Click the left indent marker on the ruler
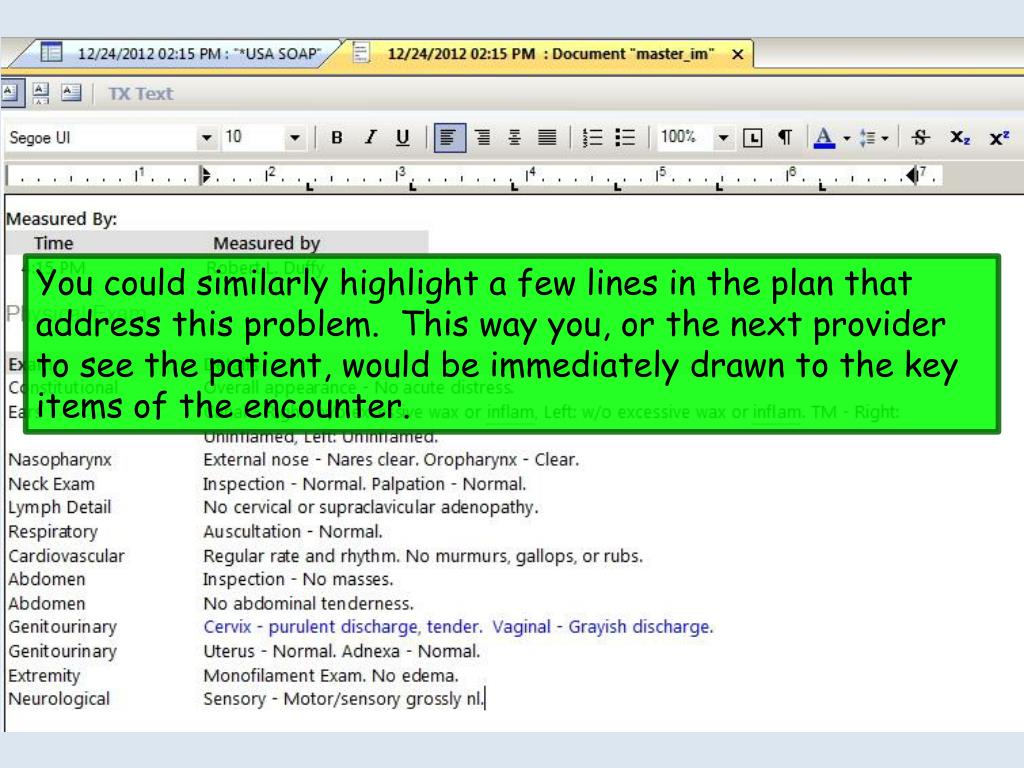1024x768 pixels. pyautogui.click(x=206, y=175)
